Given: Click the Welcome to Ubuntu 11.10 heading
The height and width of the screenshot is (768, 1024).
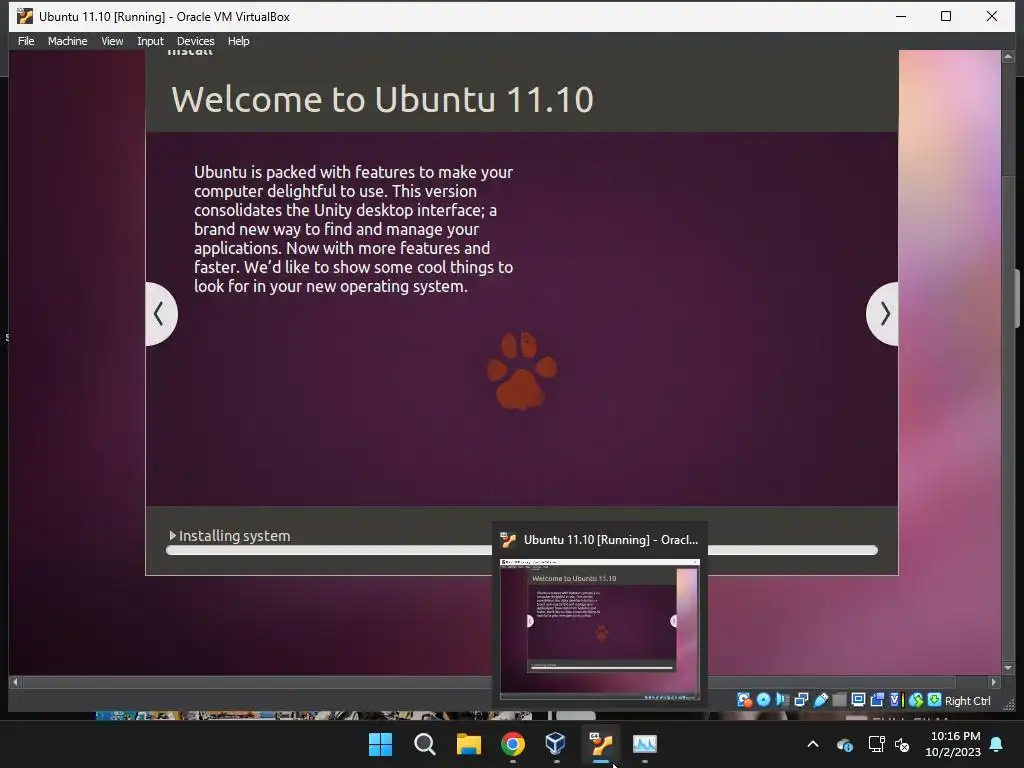Looking at the screenshot, I should point(382,99).
